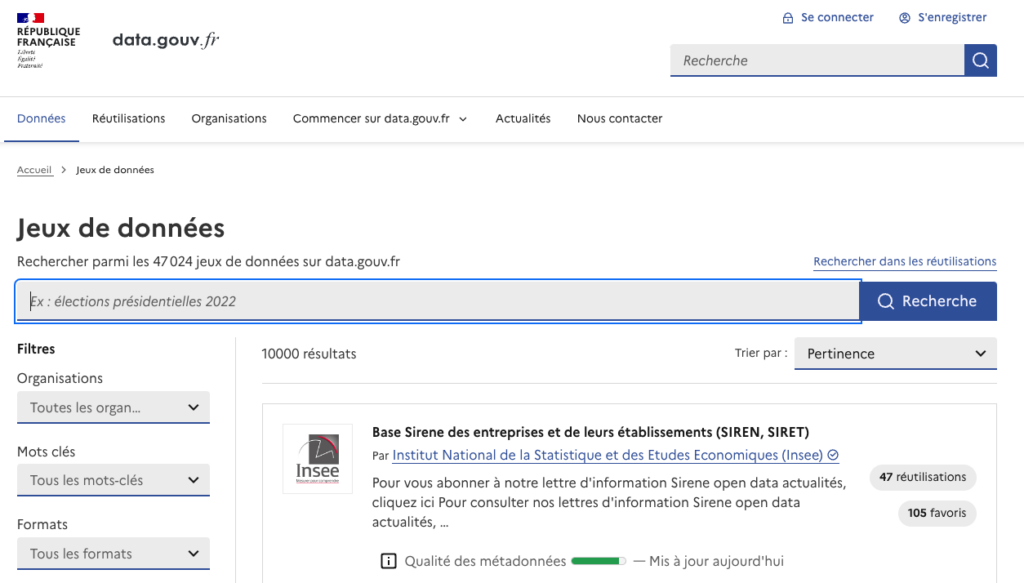Click the magnifier icon in header search
Image resolution: width=1024 pixels, height=583 pixels.
click(980, 60)
